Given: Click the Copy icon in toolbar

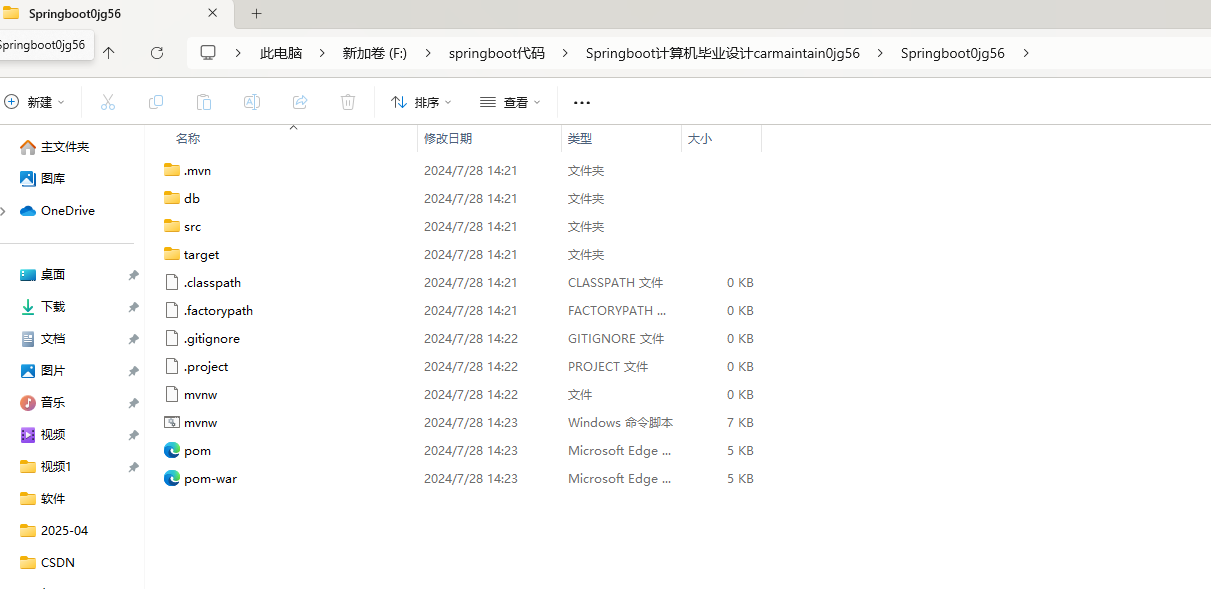Looking at the screenshot, I should (156, 102).
